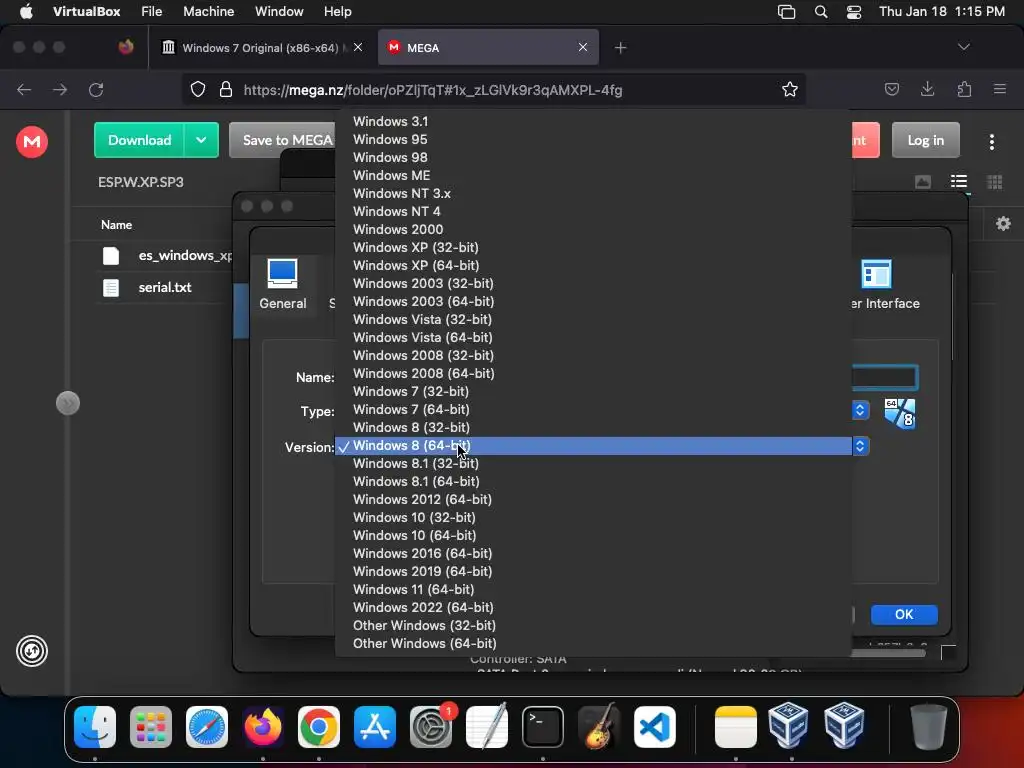Screen dimensions: 1024x768
Task: Choose Windows 2022 (64-bit) version
Action: (593, 608)
